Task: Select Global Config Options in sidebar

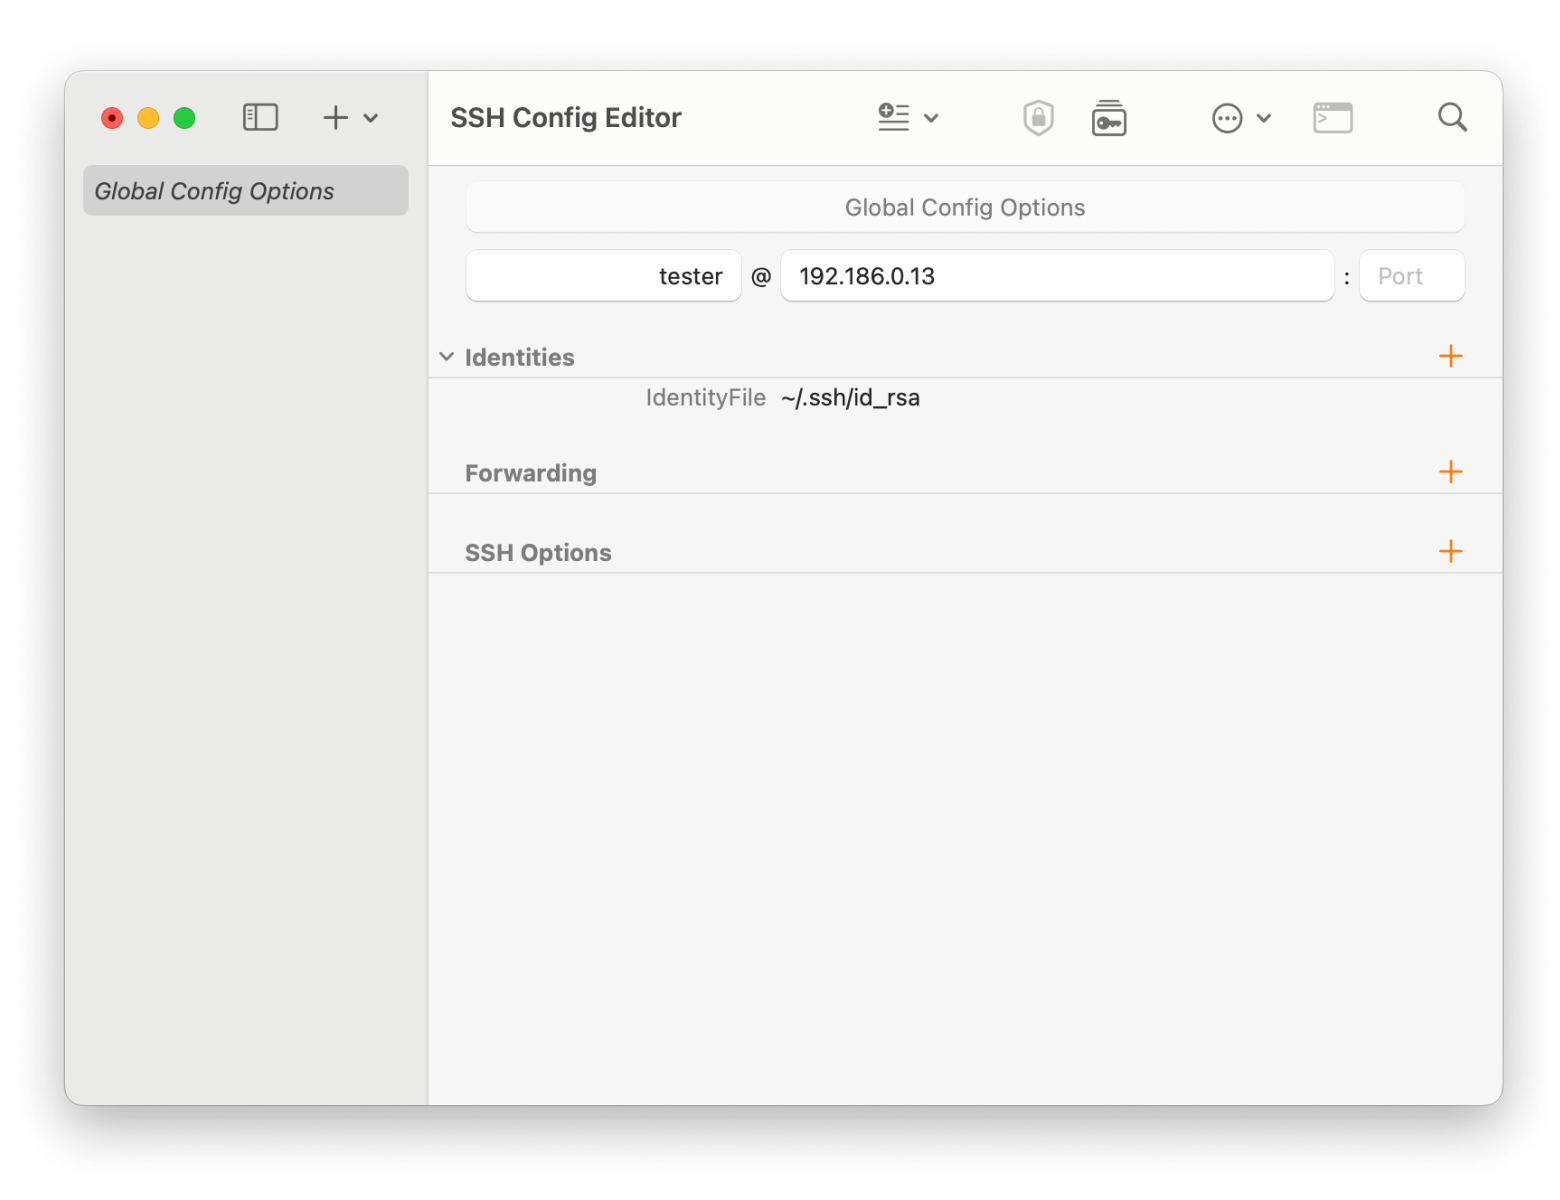Action: pyautogui.click(x=245, y=190)
